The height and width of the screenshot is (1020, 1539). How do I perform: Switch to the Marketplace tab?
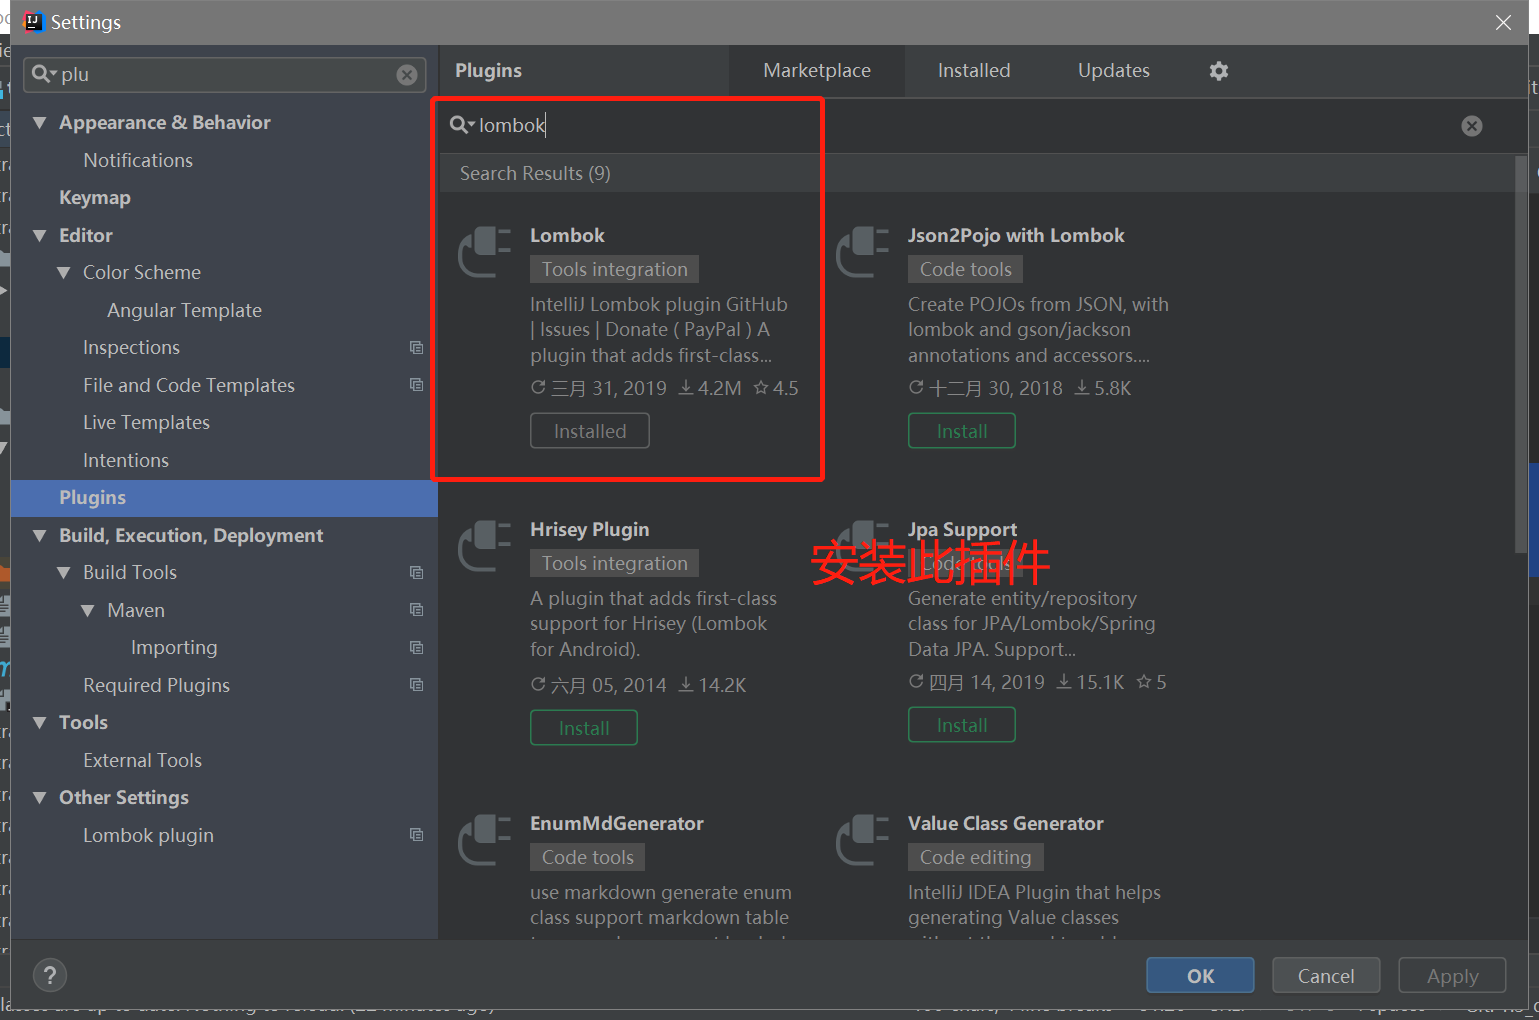point(817,71)
